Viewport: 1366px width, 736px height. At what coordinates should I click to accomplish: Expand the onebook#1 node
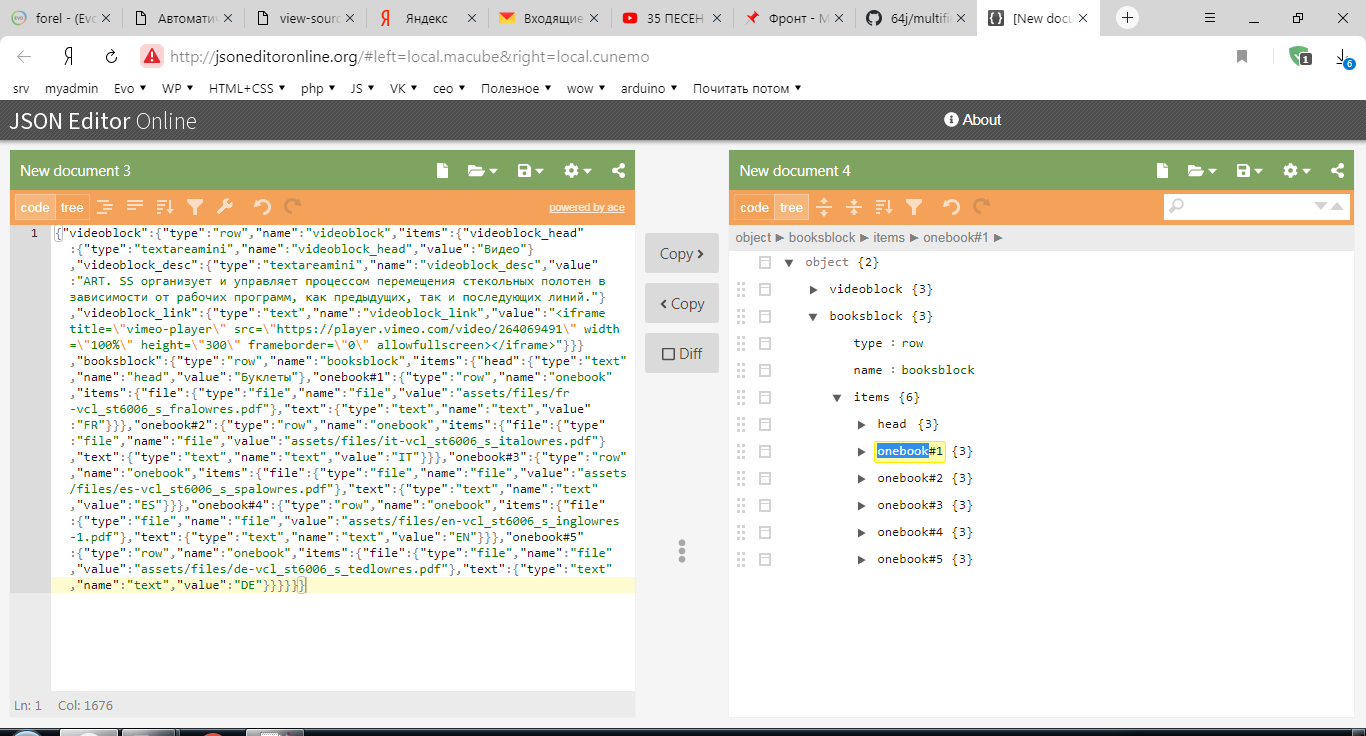coord(861,452)
